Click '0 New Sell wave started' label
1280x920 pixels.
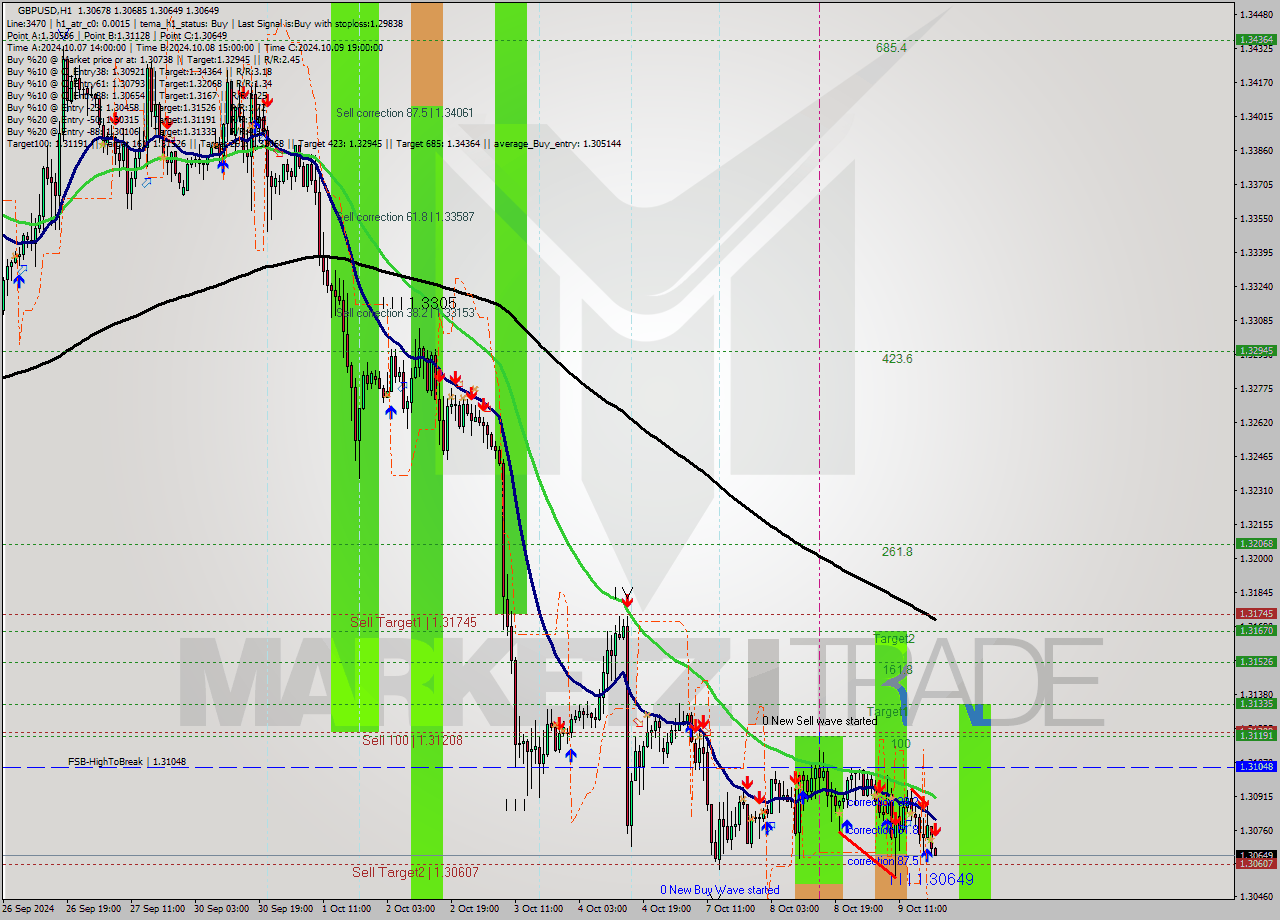click(x=820, y=721)
